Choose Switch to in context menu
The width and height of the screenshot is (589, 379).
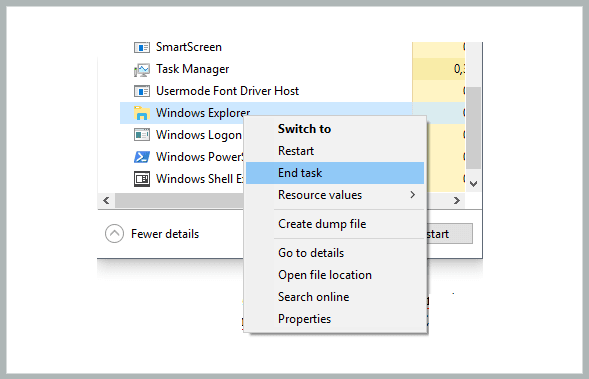(x=335, y=129)
